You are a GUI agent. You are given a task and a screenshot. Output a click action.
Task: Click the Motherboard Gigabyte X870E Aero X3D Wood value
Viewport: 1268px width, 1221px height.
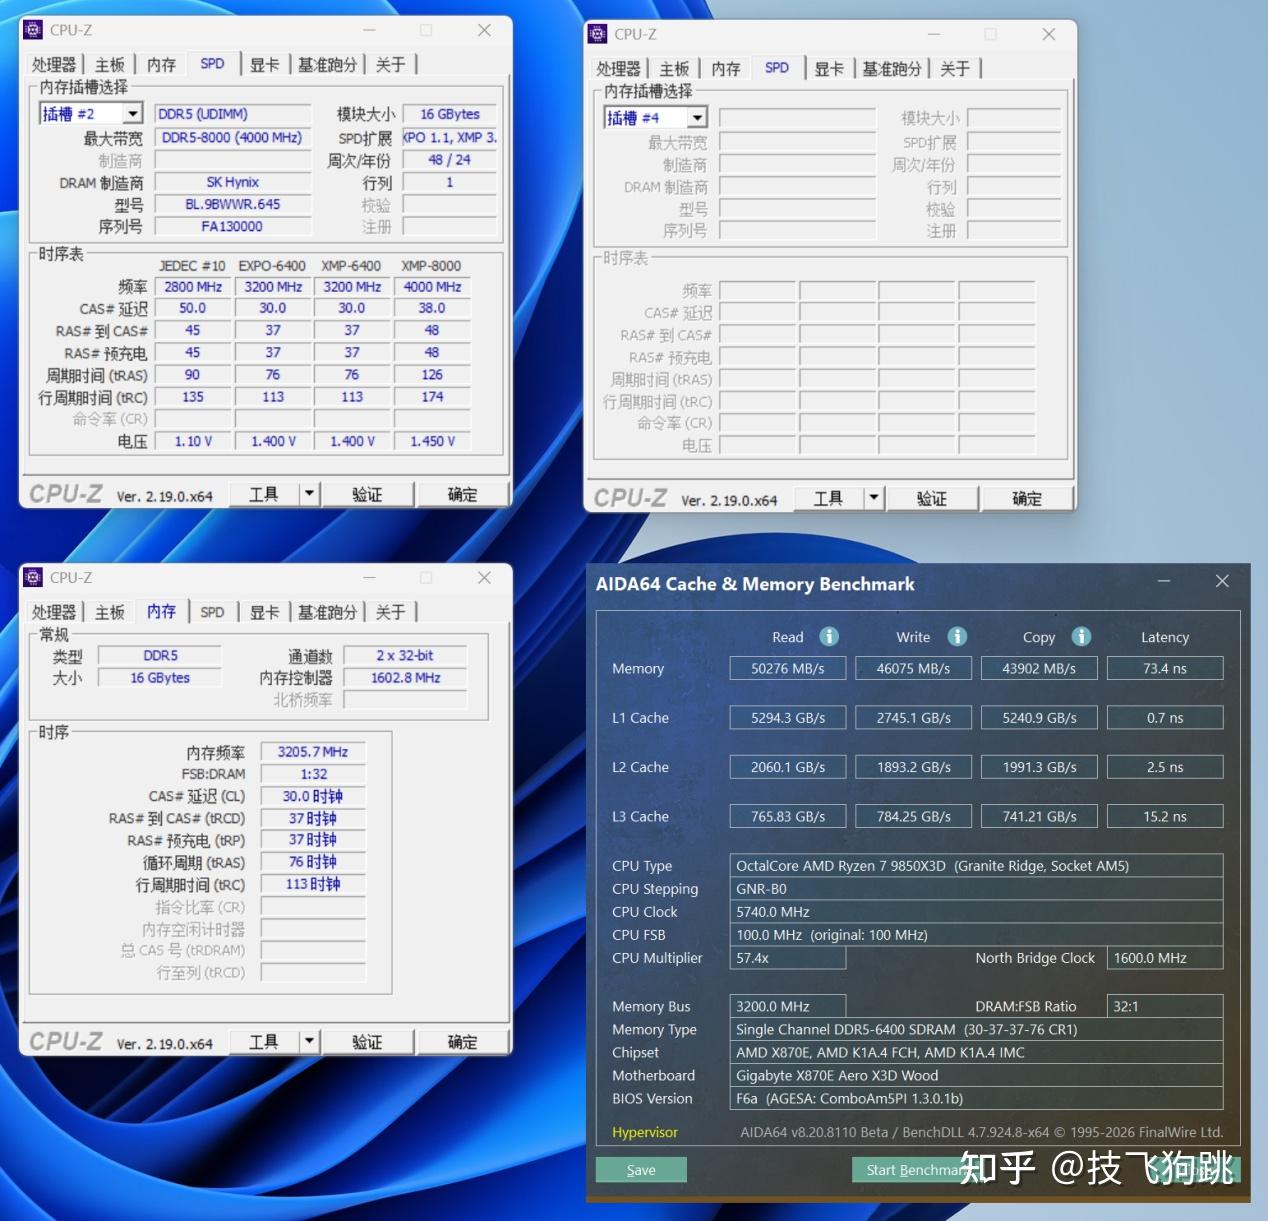[976, 1076]
